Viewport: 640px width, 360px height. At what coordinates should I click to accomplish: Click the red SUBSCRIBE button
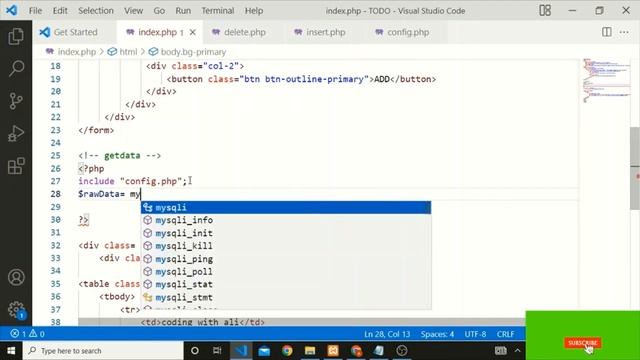[582, 343]
